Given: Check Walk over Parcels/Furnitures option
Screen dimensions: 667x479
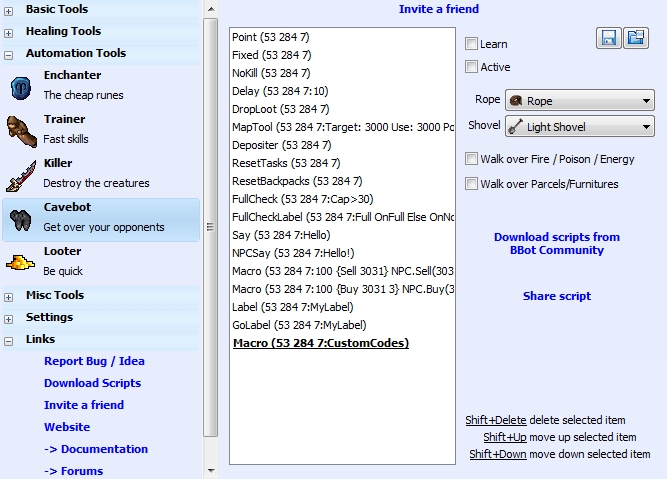Looking at the screenshot, I should pos(472,184).
